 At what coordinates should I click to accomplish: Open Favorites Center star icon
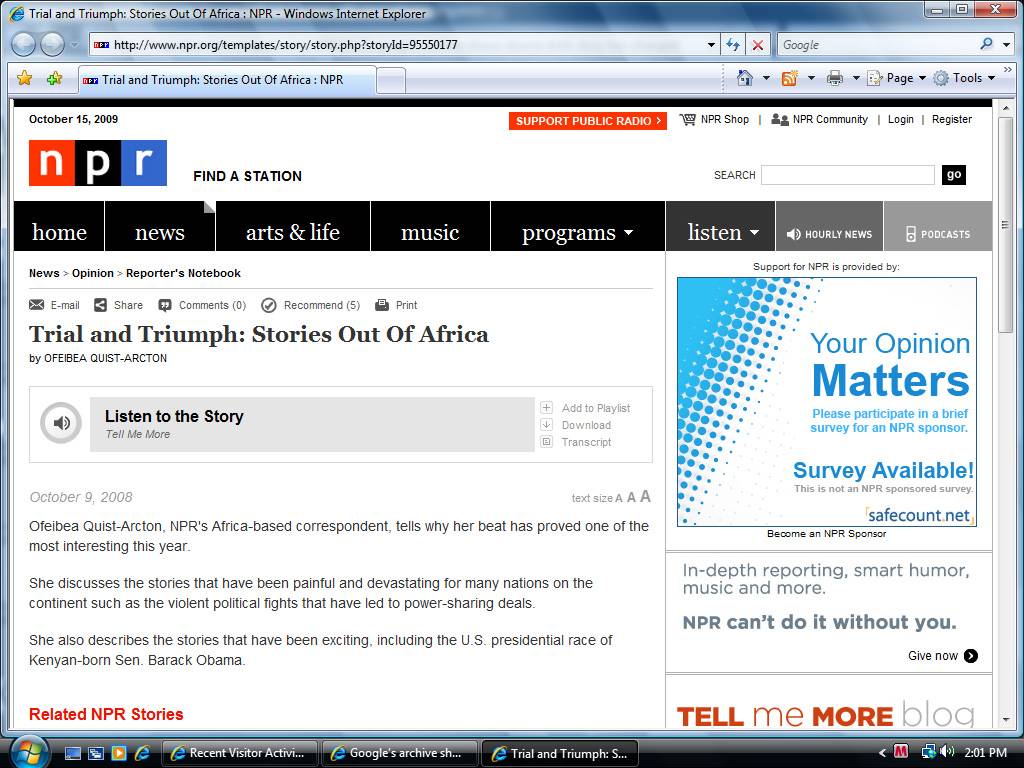tap(24, 78)
